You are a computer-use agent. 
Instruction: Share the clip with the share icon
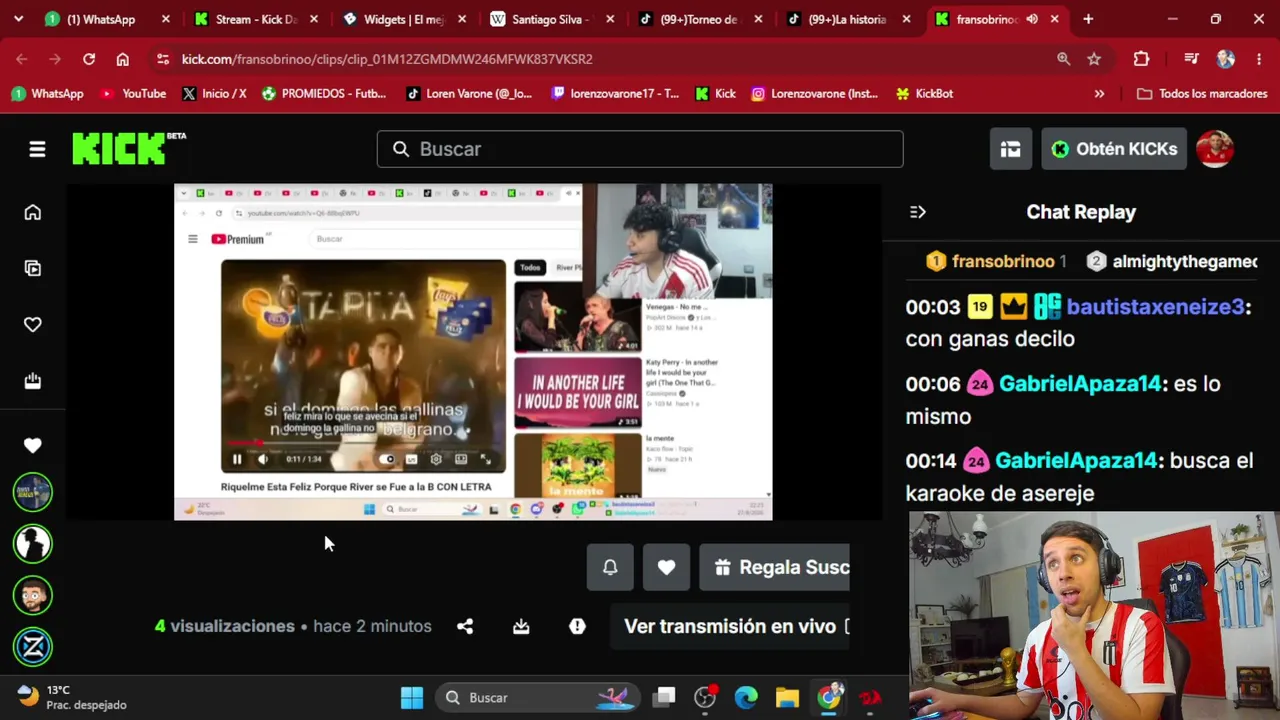pos(465,626)
